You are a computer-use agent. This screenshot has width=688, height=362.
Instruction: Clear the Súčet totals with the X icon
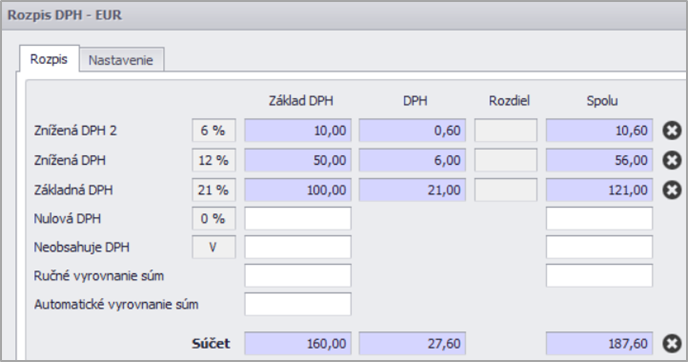672,344
